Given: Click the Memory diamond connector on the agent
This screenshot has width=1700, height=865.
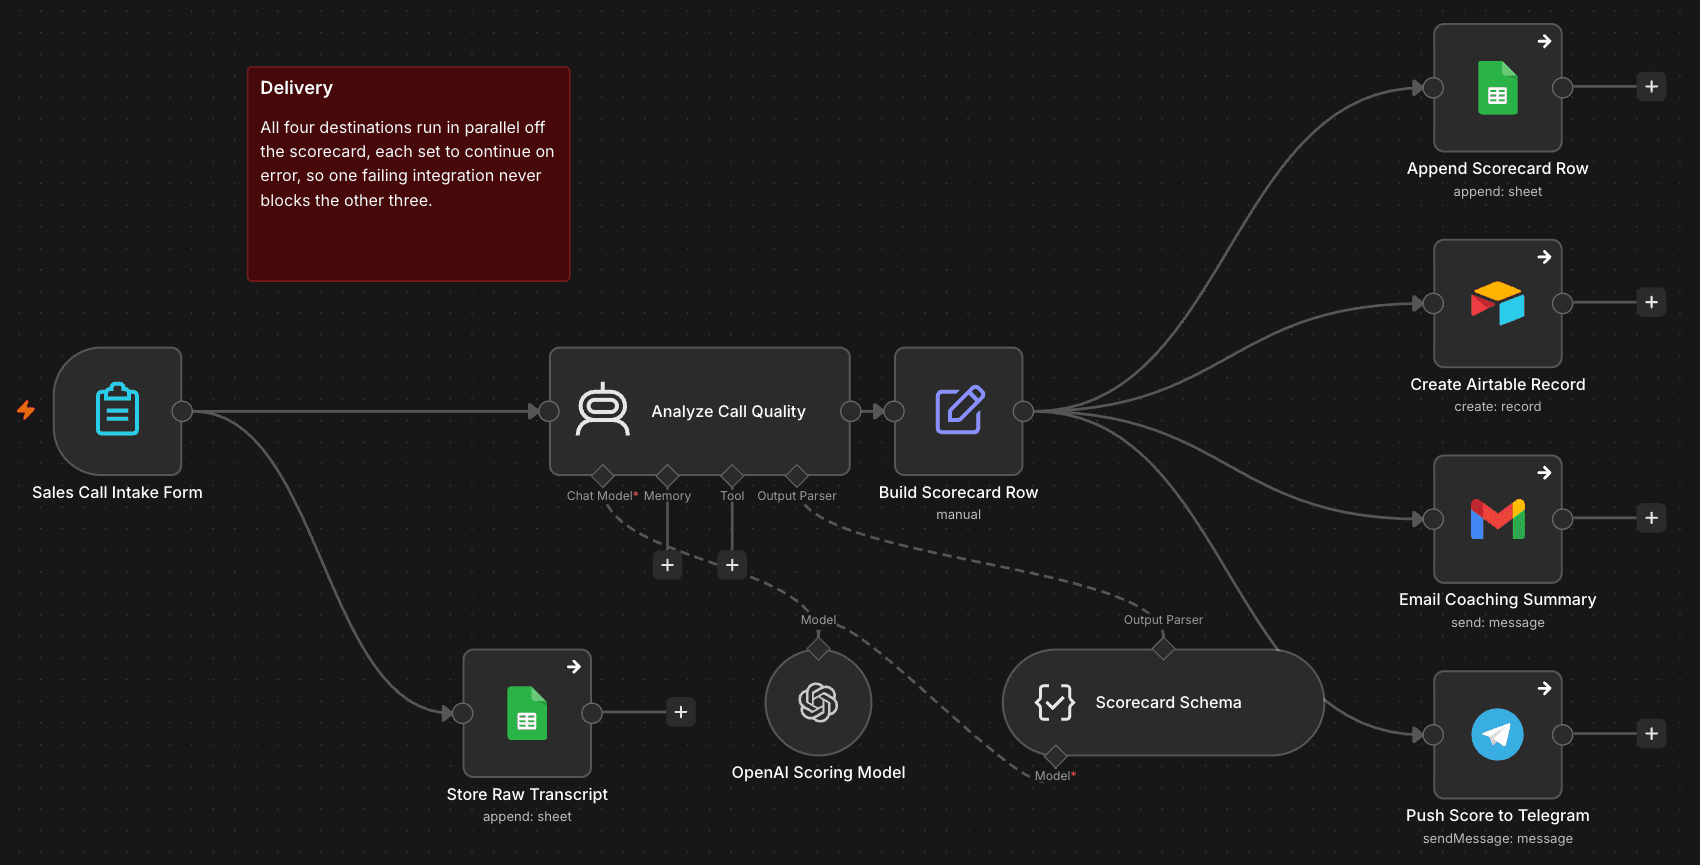Looking at the screenshot, I should 667,475.
